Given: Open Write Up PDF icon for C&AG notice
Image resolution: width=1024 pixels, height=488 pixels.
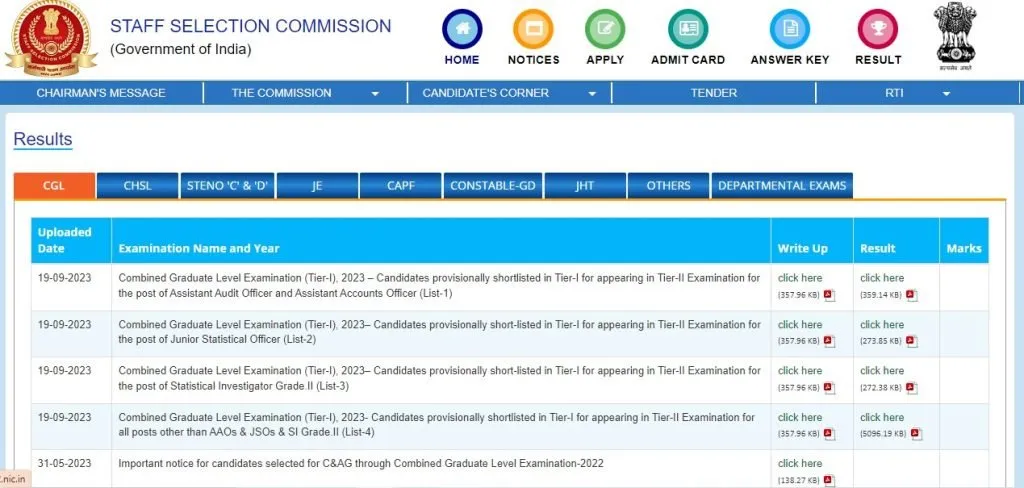Looking at the screenshot, I should click(829, 480).
